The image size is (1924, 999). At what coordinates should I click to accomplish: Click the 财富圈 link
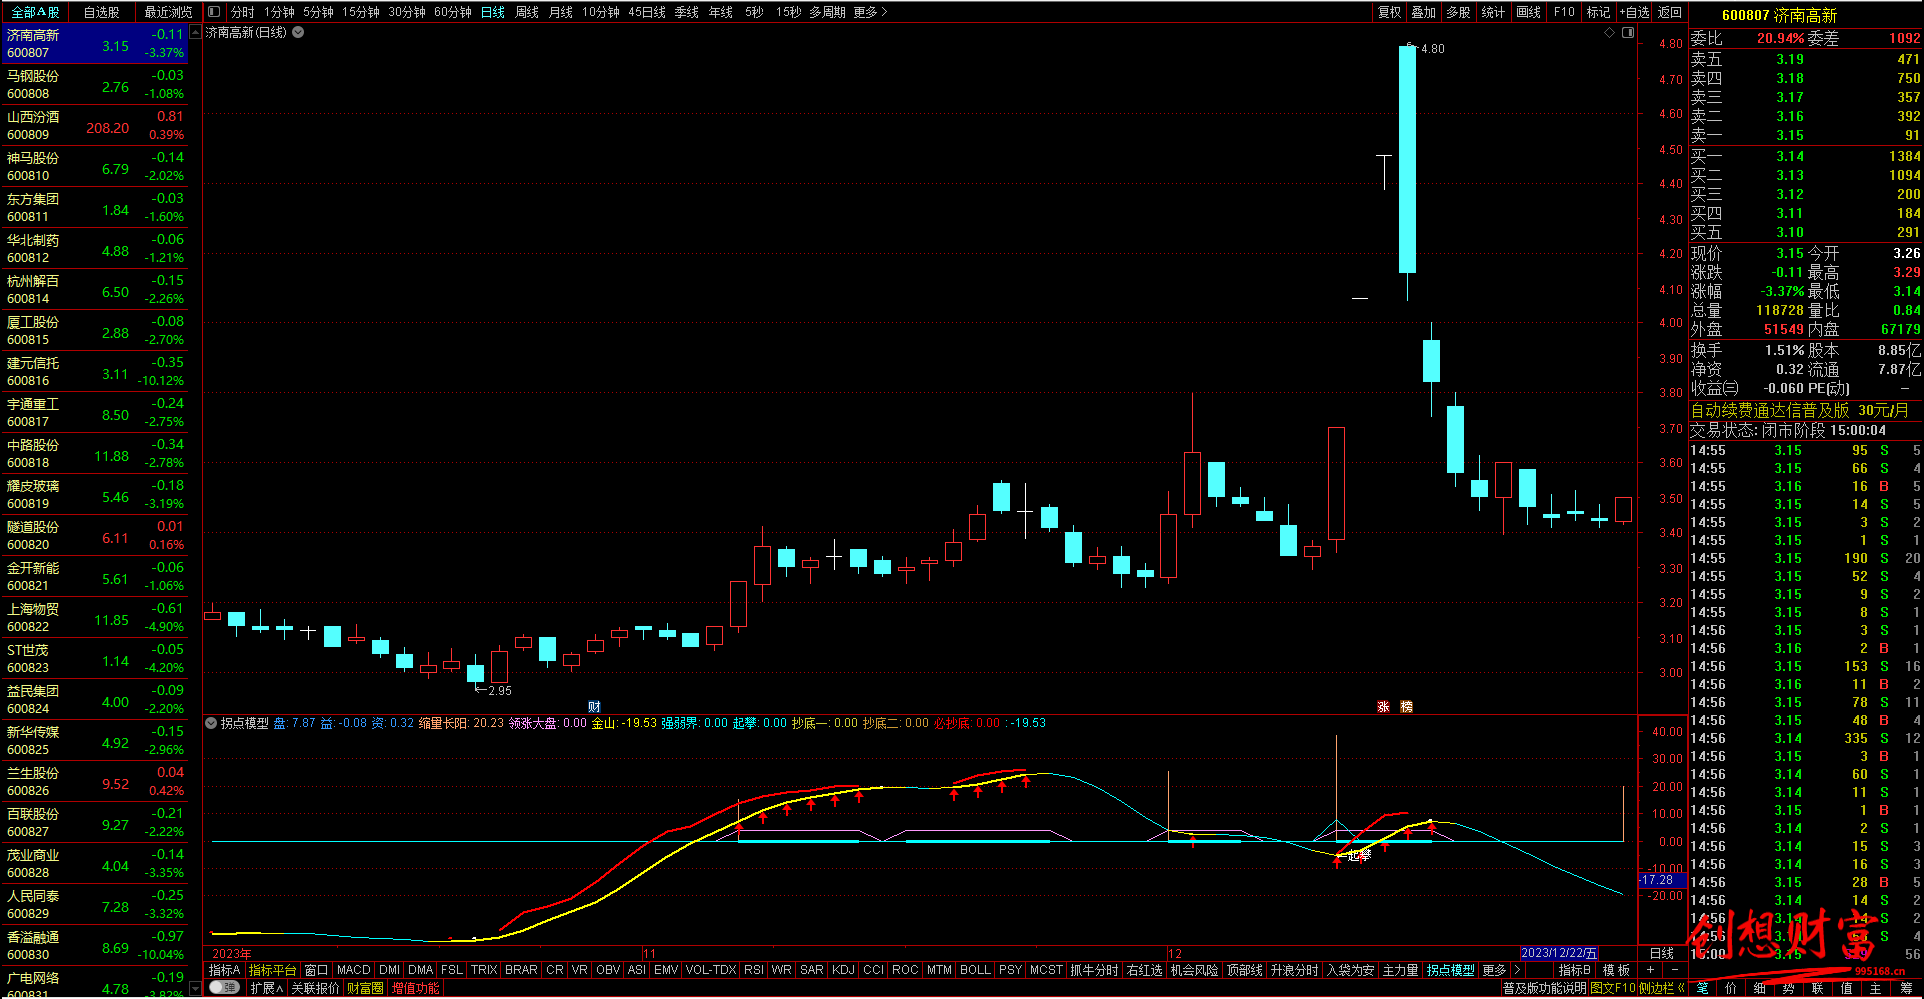tap(365, 988)
